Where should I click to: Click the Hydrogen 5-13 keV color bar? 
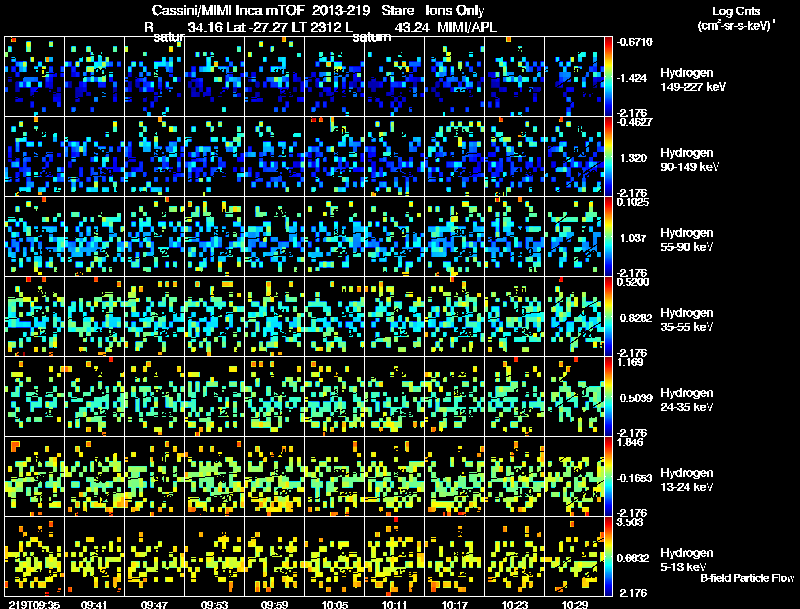[x=608, y=556]
